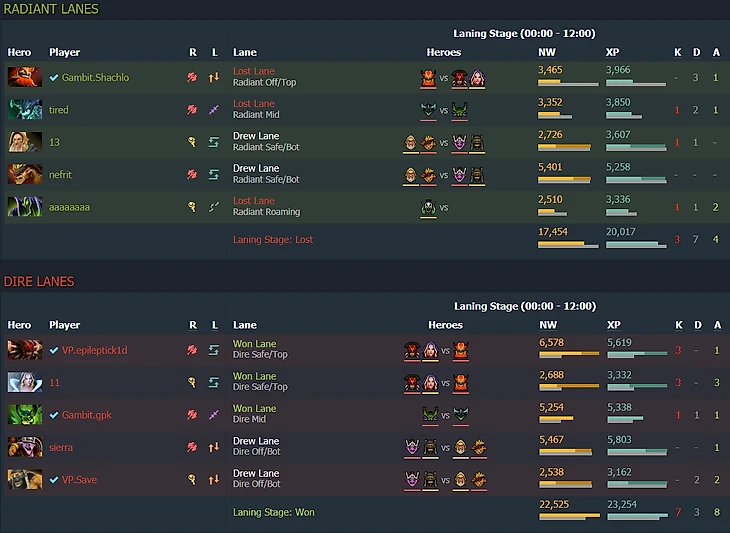Screen dimensions: 730x533
Task: Click the core role icon for nefrit
Action: (x=192, y=175)
